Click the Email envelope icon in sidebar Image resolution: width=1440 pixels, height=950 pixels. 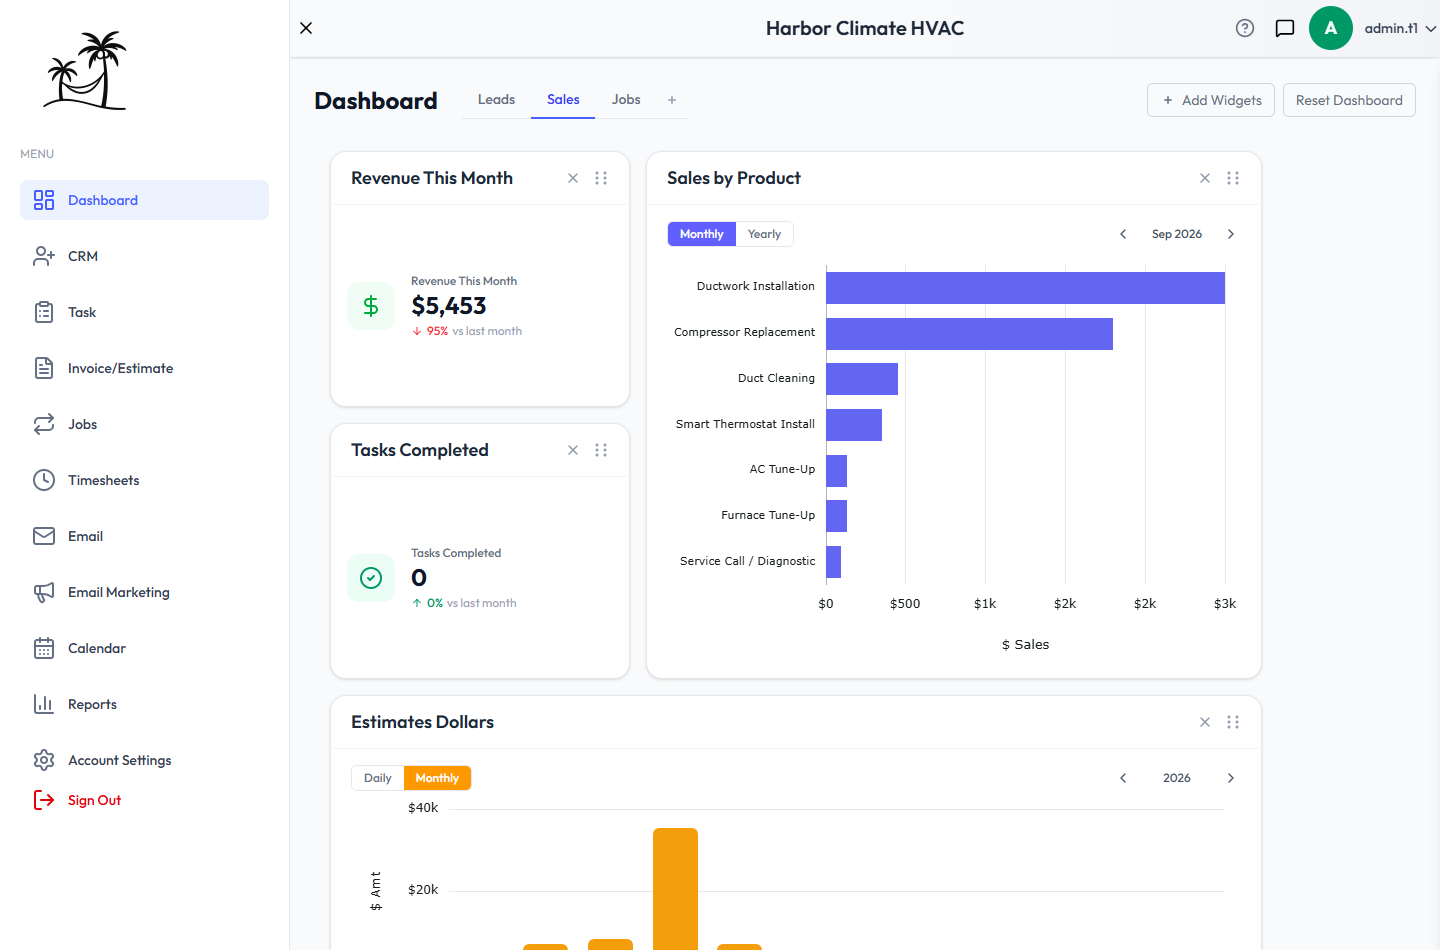click(44, 536)
